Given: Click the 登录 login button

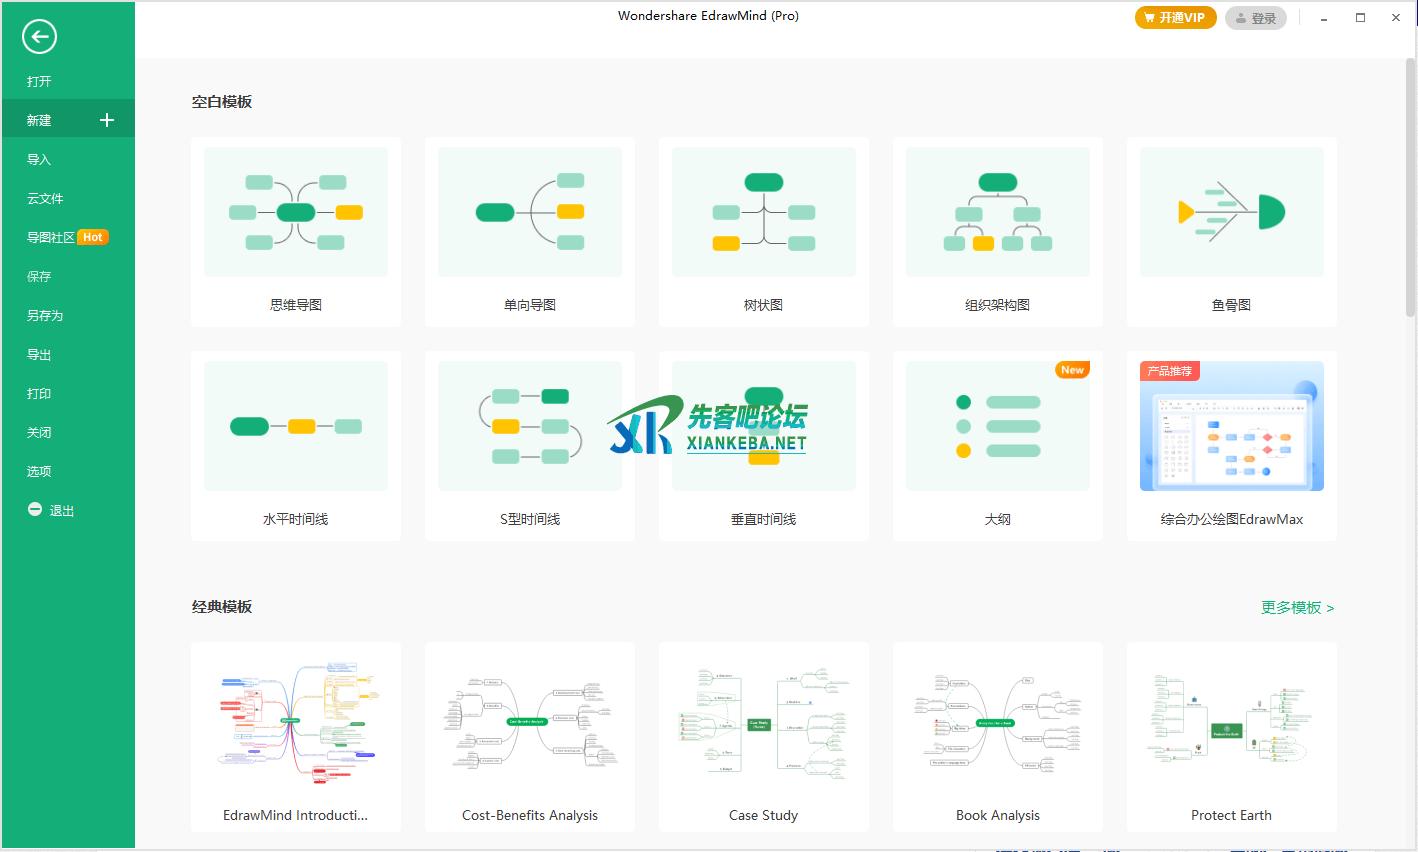Looking at the screenshot, I should coord(1255,18).
